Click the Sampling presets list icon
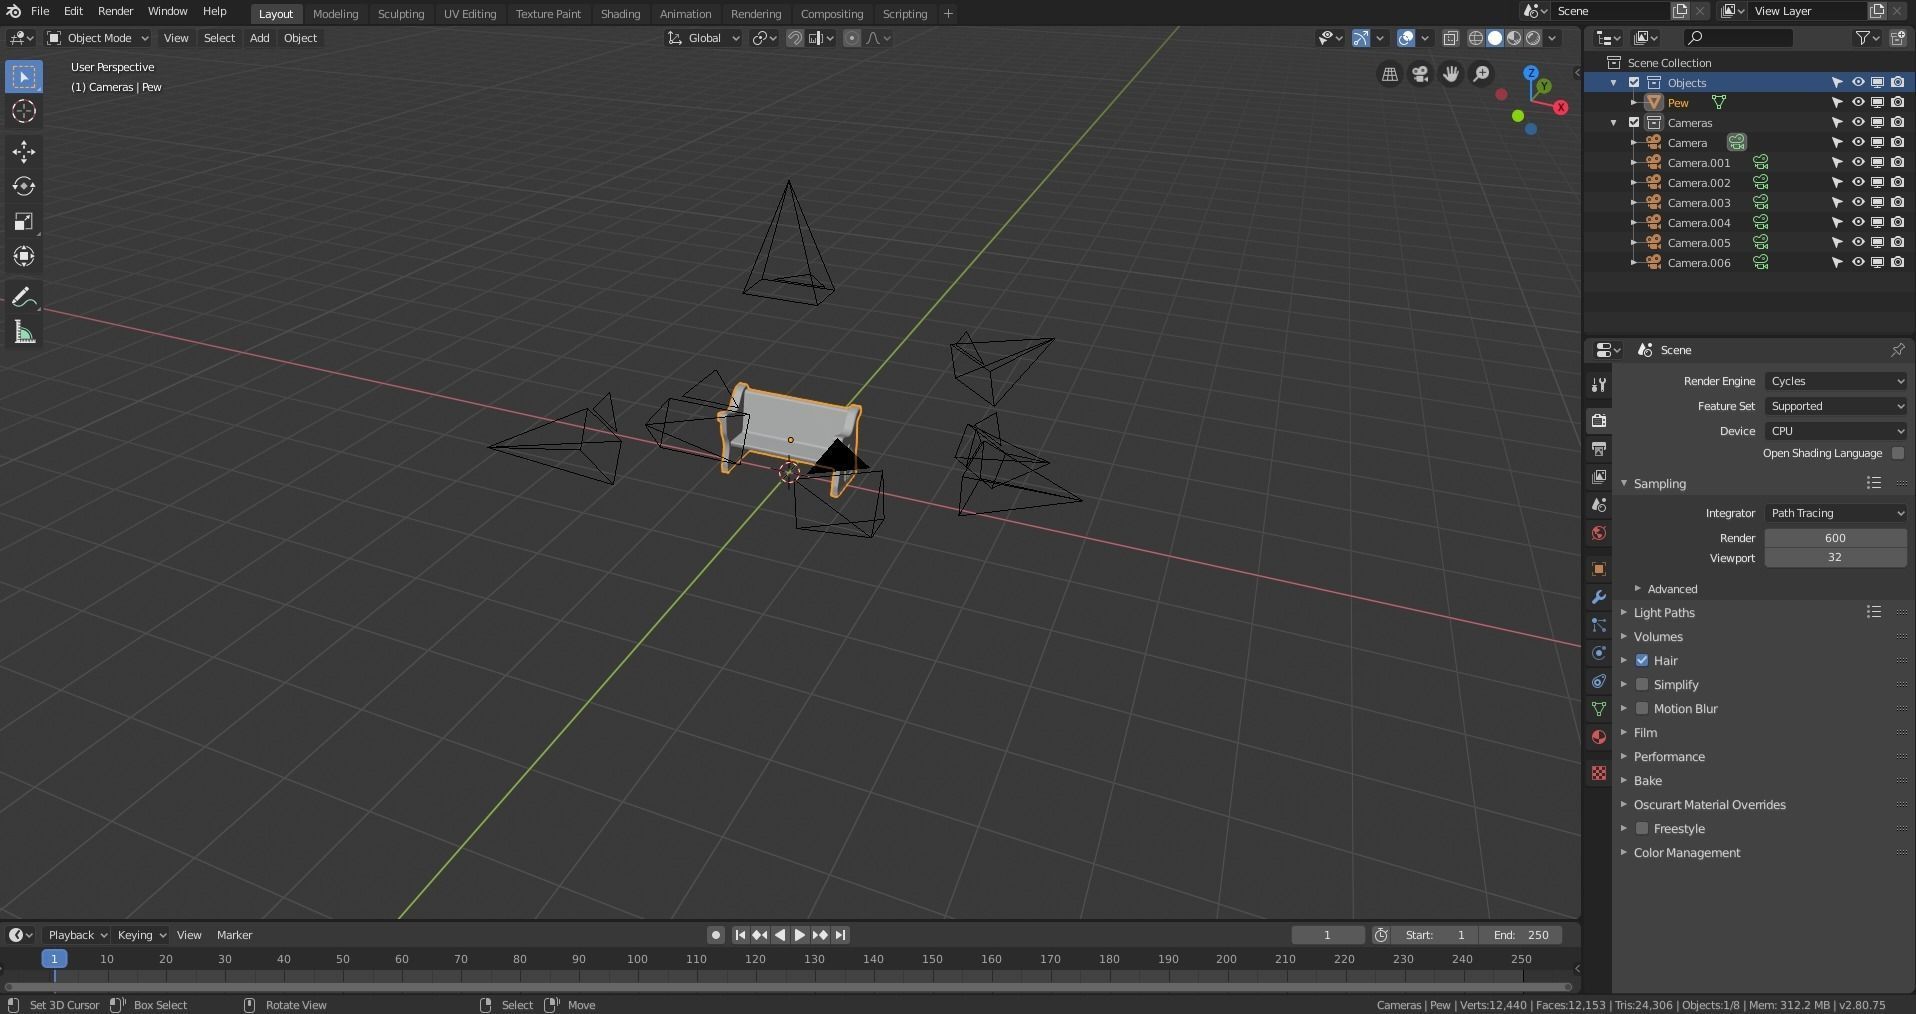The height and width of the screenshot is (1014, 1916). pos(1874,484)
